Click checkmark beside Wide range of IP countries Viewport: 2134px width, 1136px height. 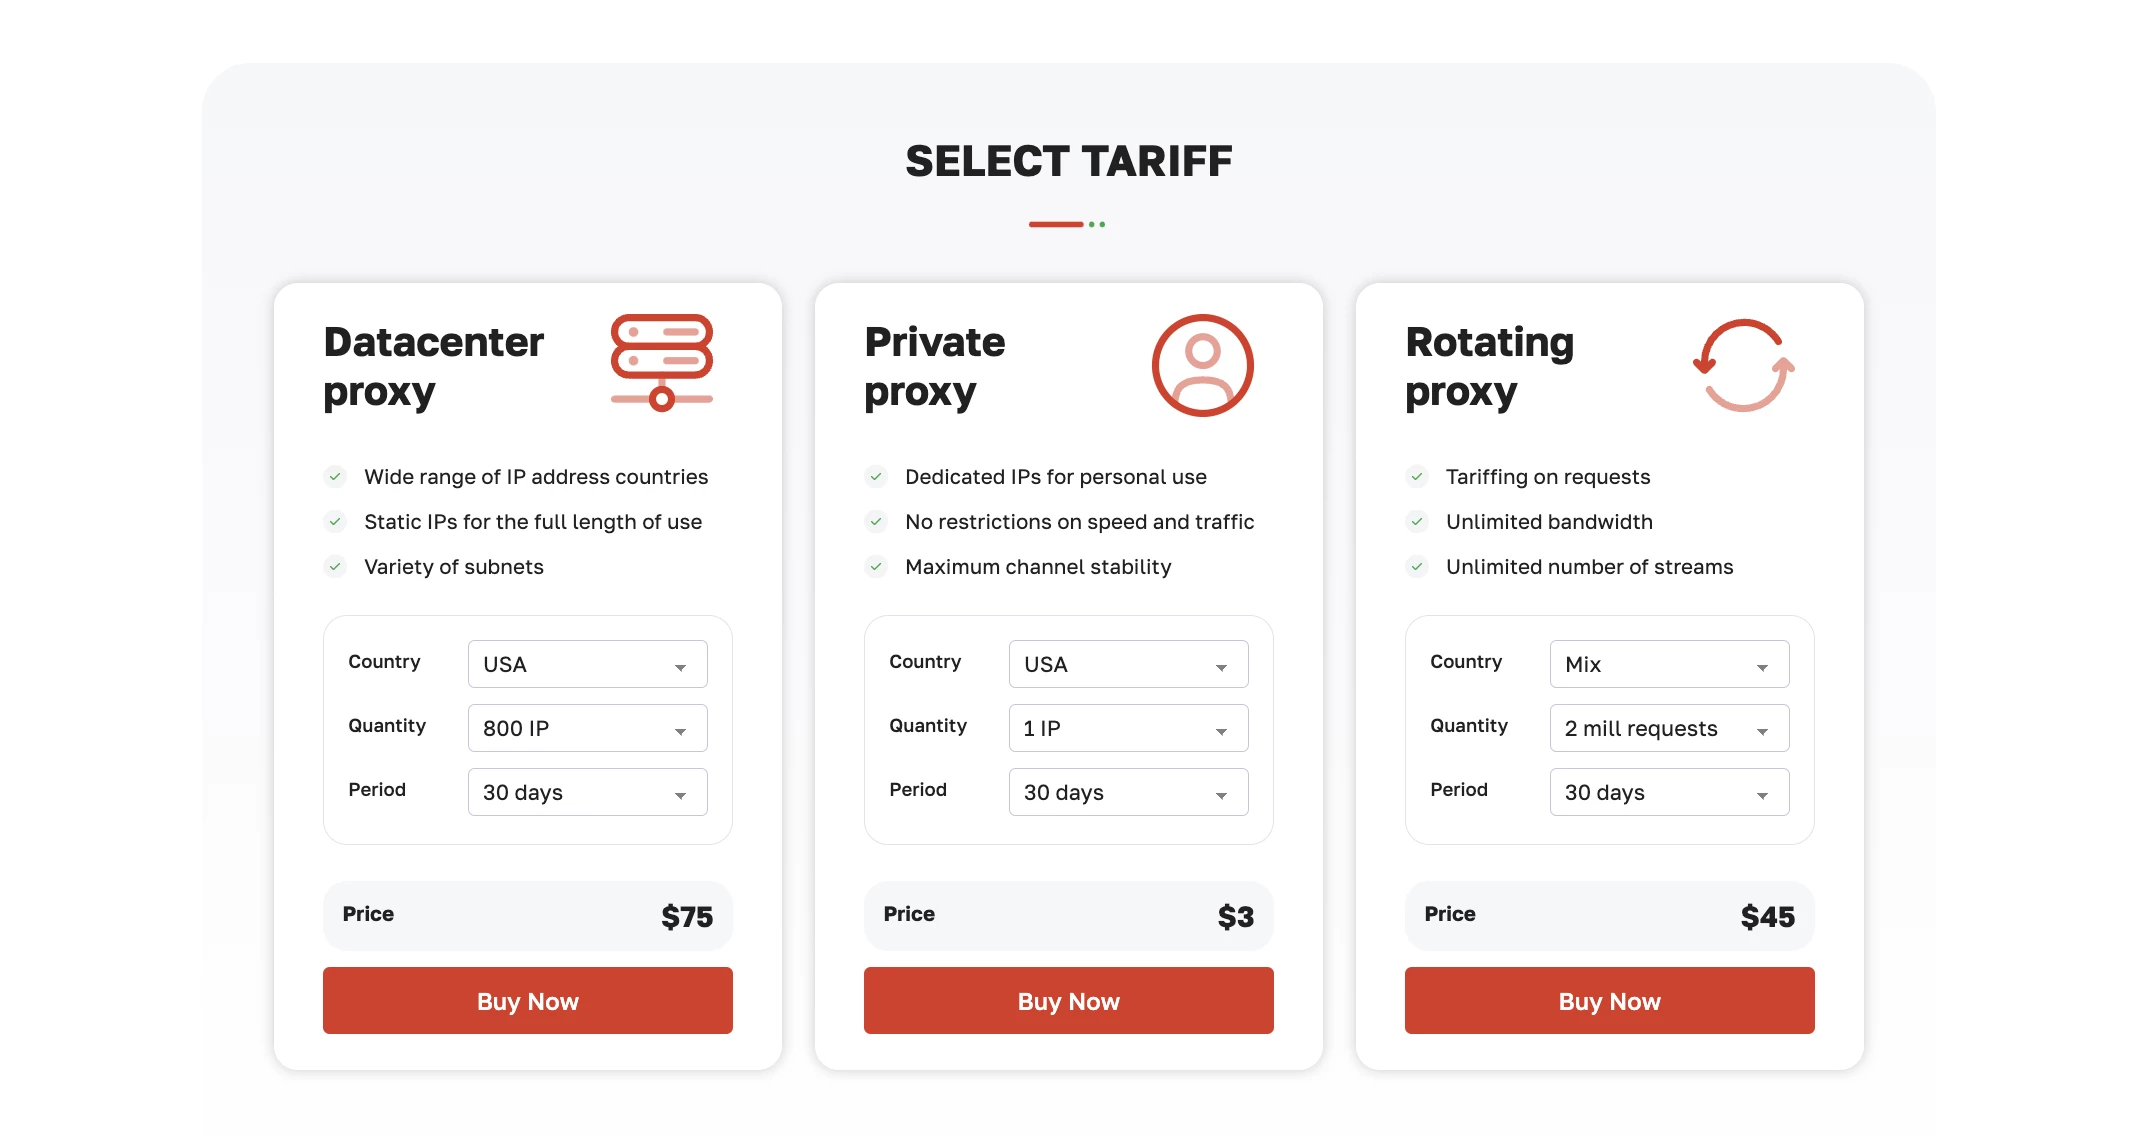click(x=335, y=477)
